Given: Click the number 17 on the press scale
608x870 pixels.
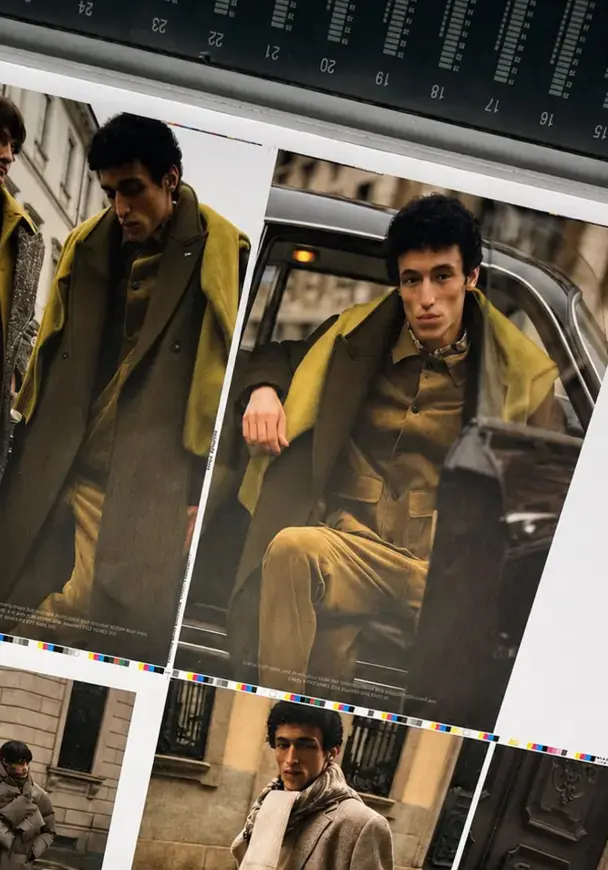Looking at the screenshot, I should 492,105.
